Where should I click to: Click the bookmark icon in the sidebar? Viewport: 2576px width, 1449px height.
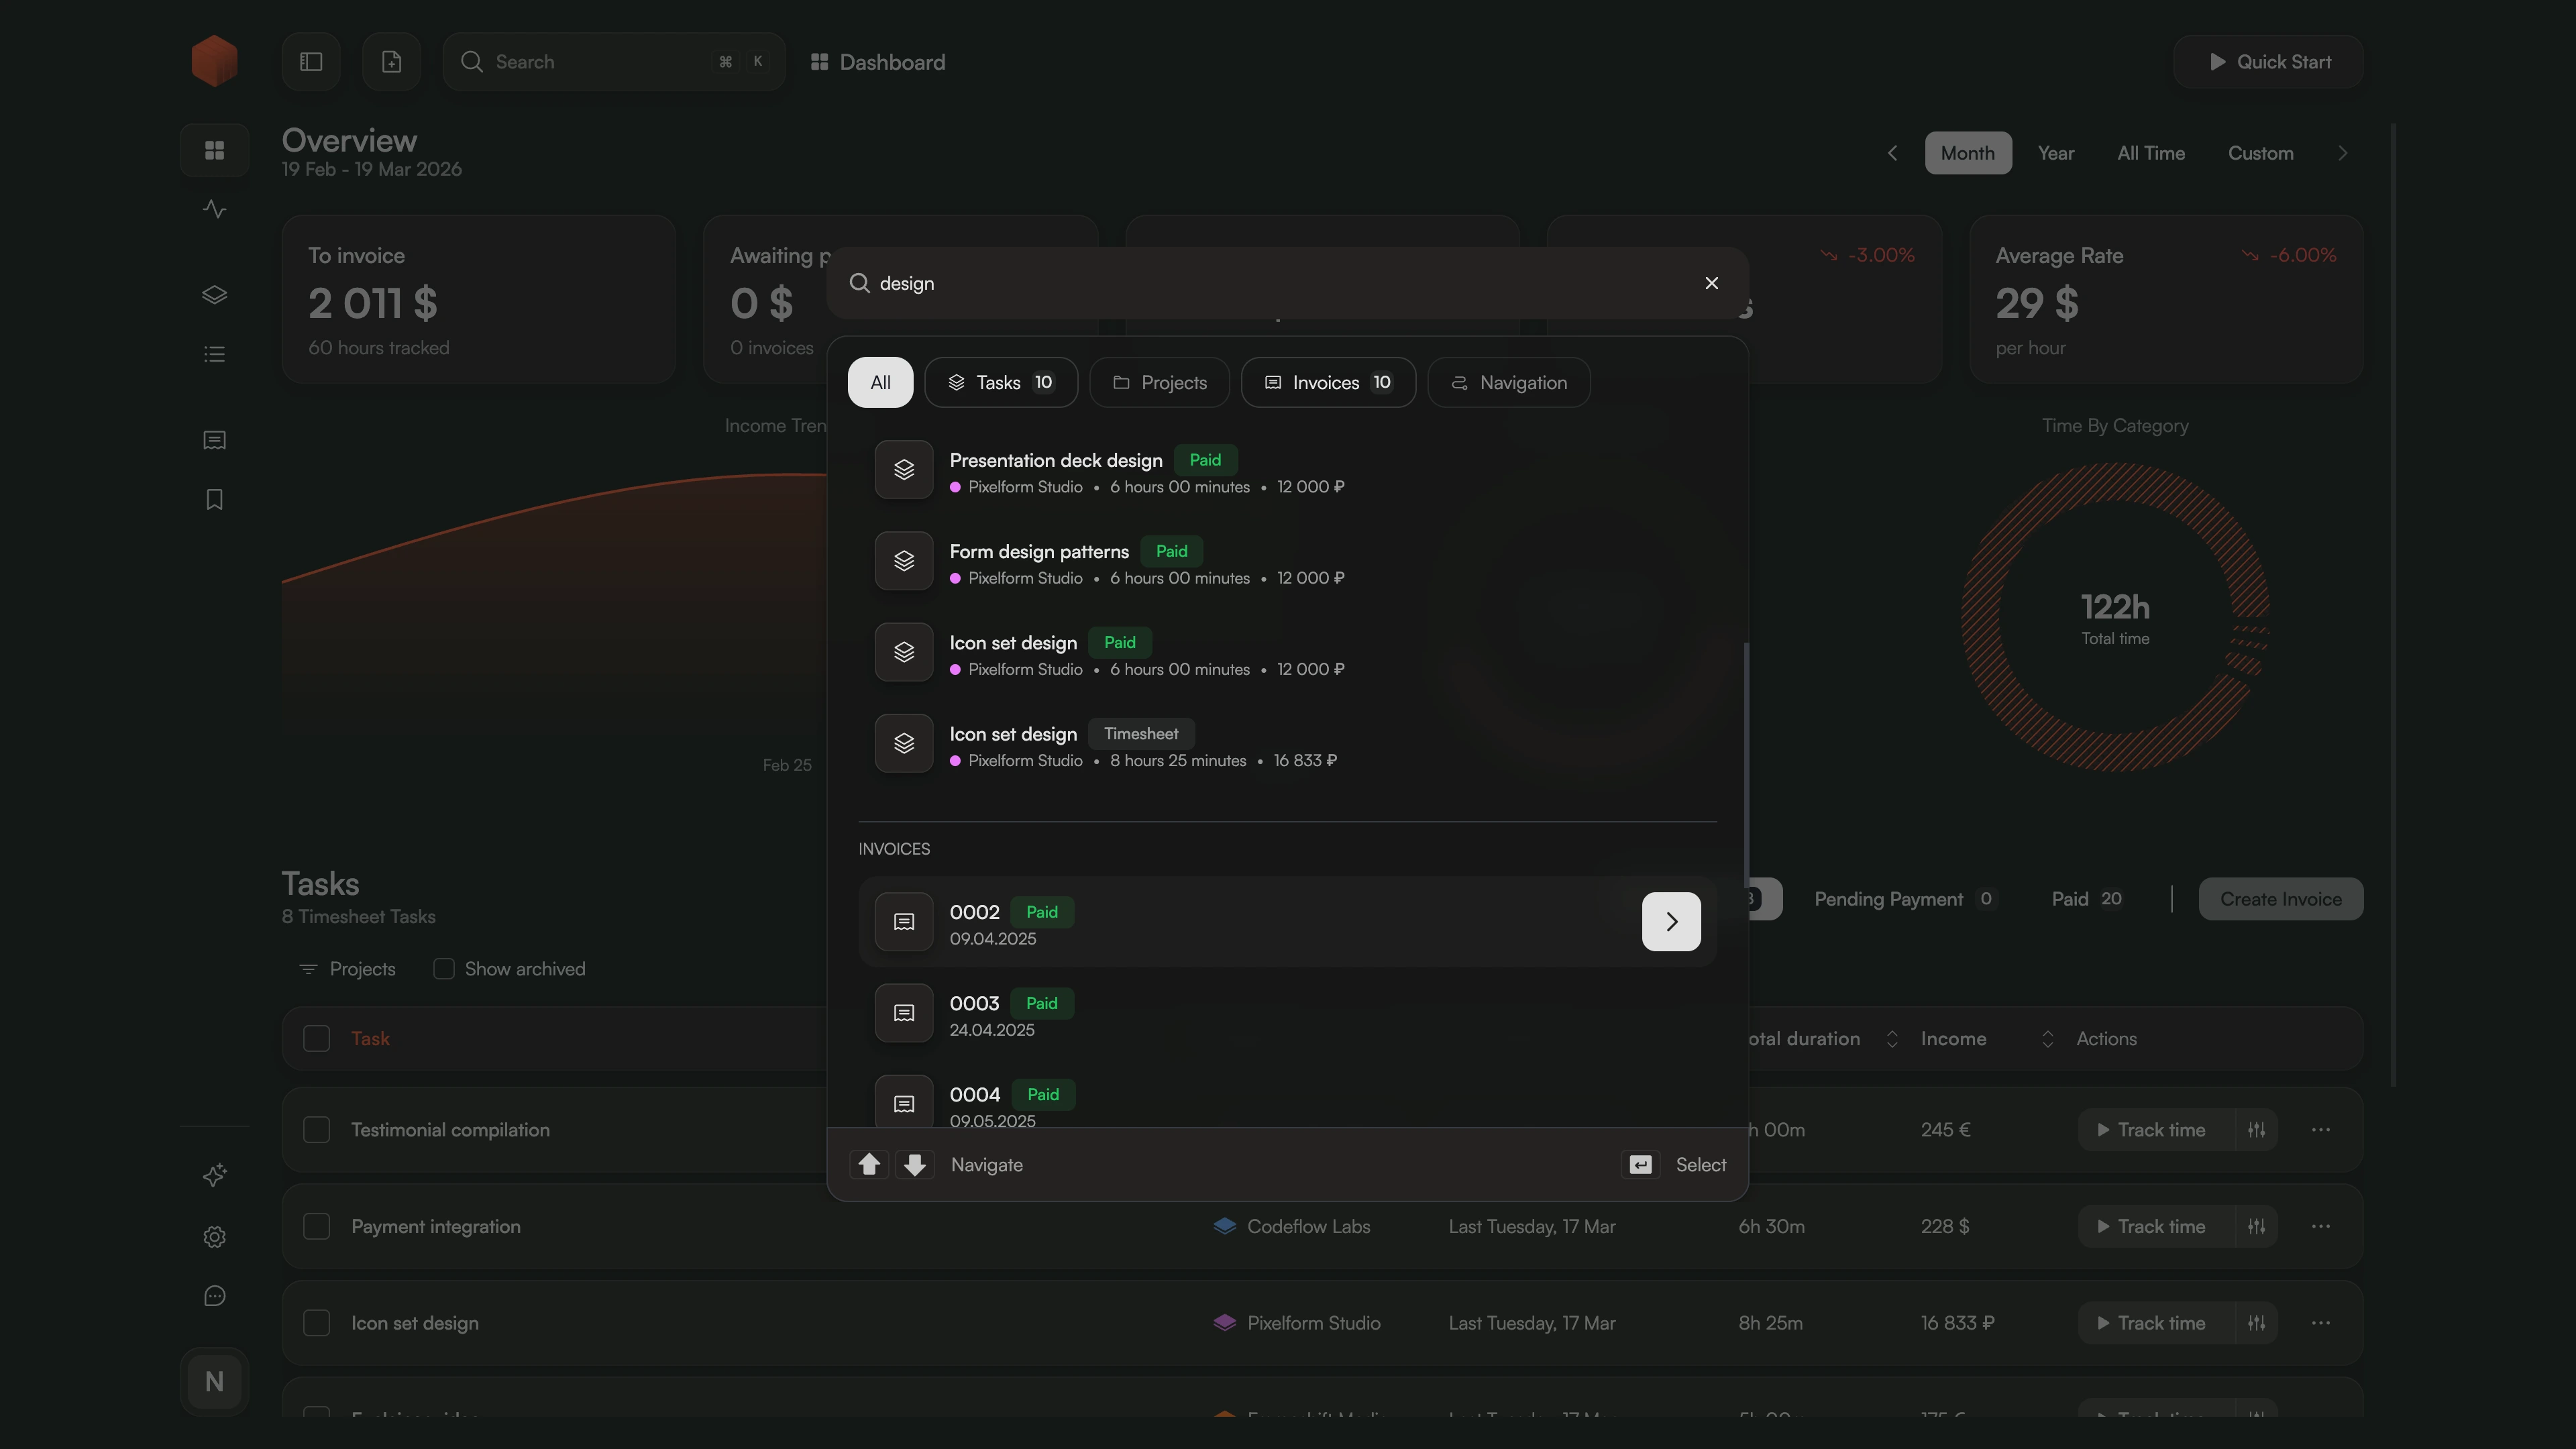[214, 499]
